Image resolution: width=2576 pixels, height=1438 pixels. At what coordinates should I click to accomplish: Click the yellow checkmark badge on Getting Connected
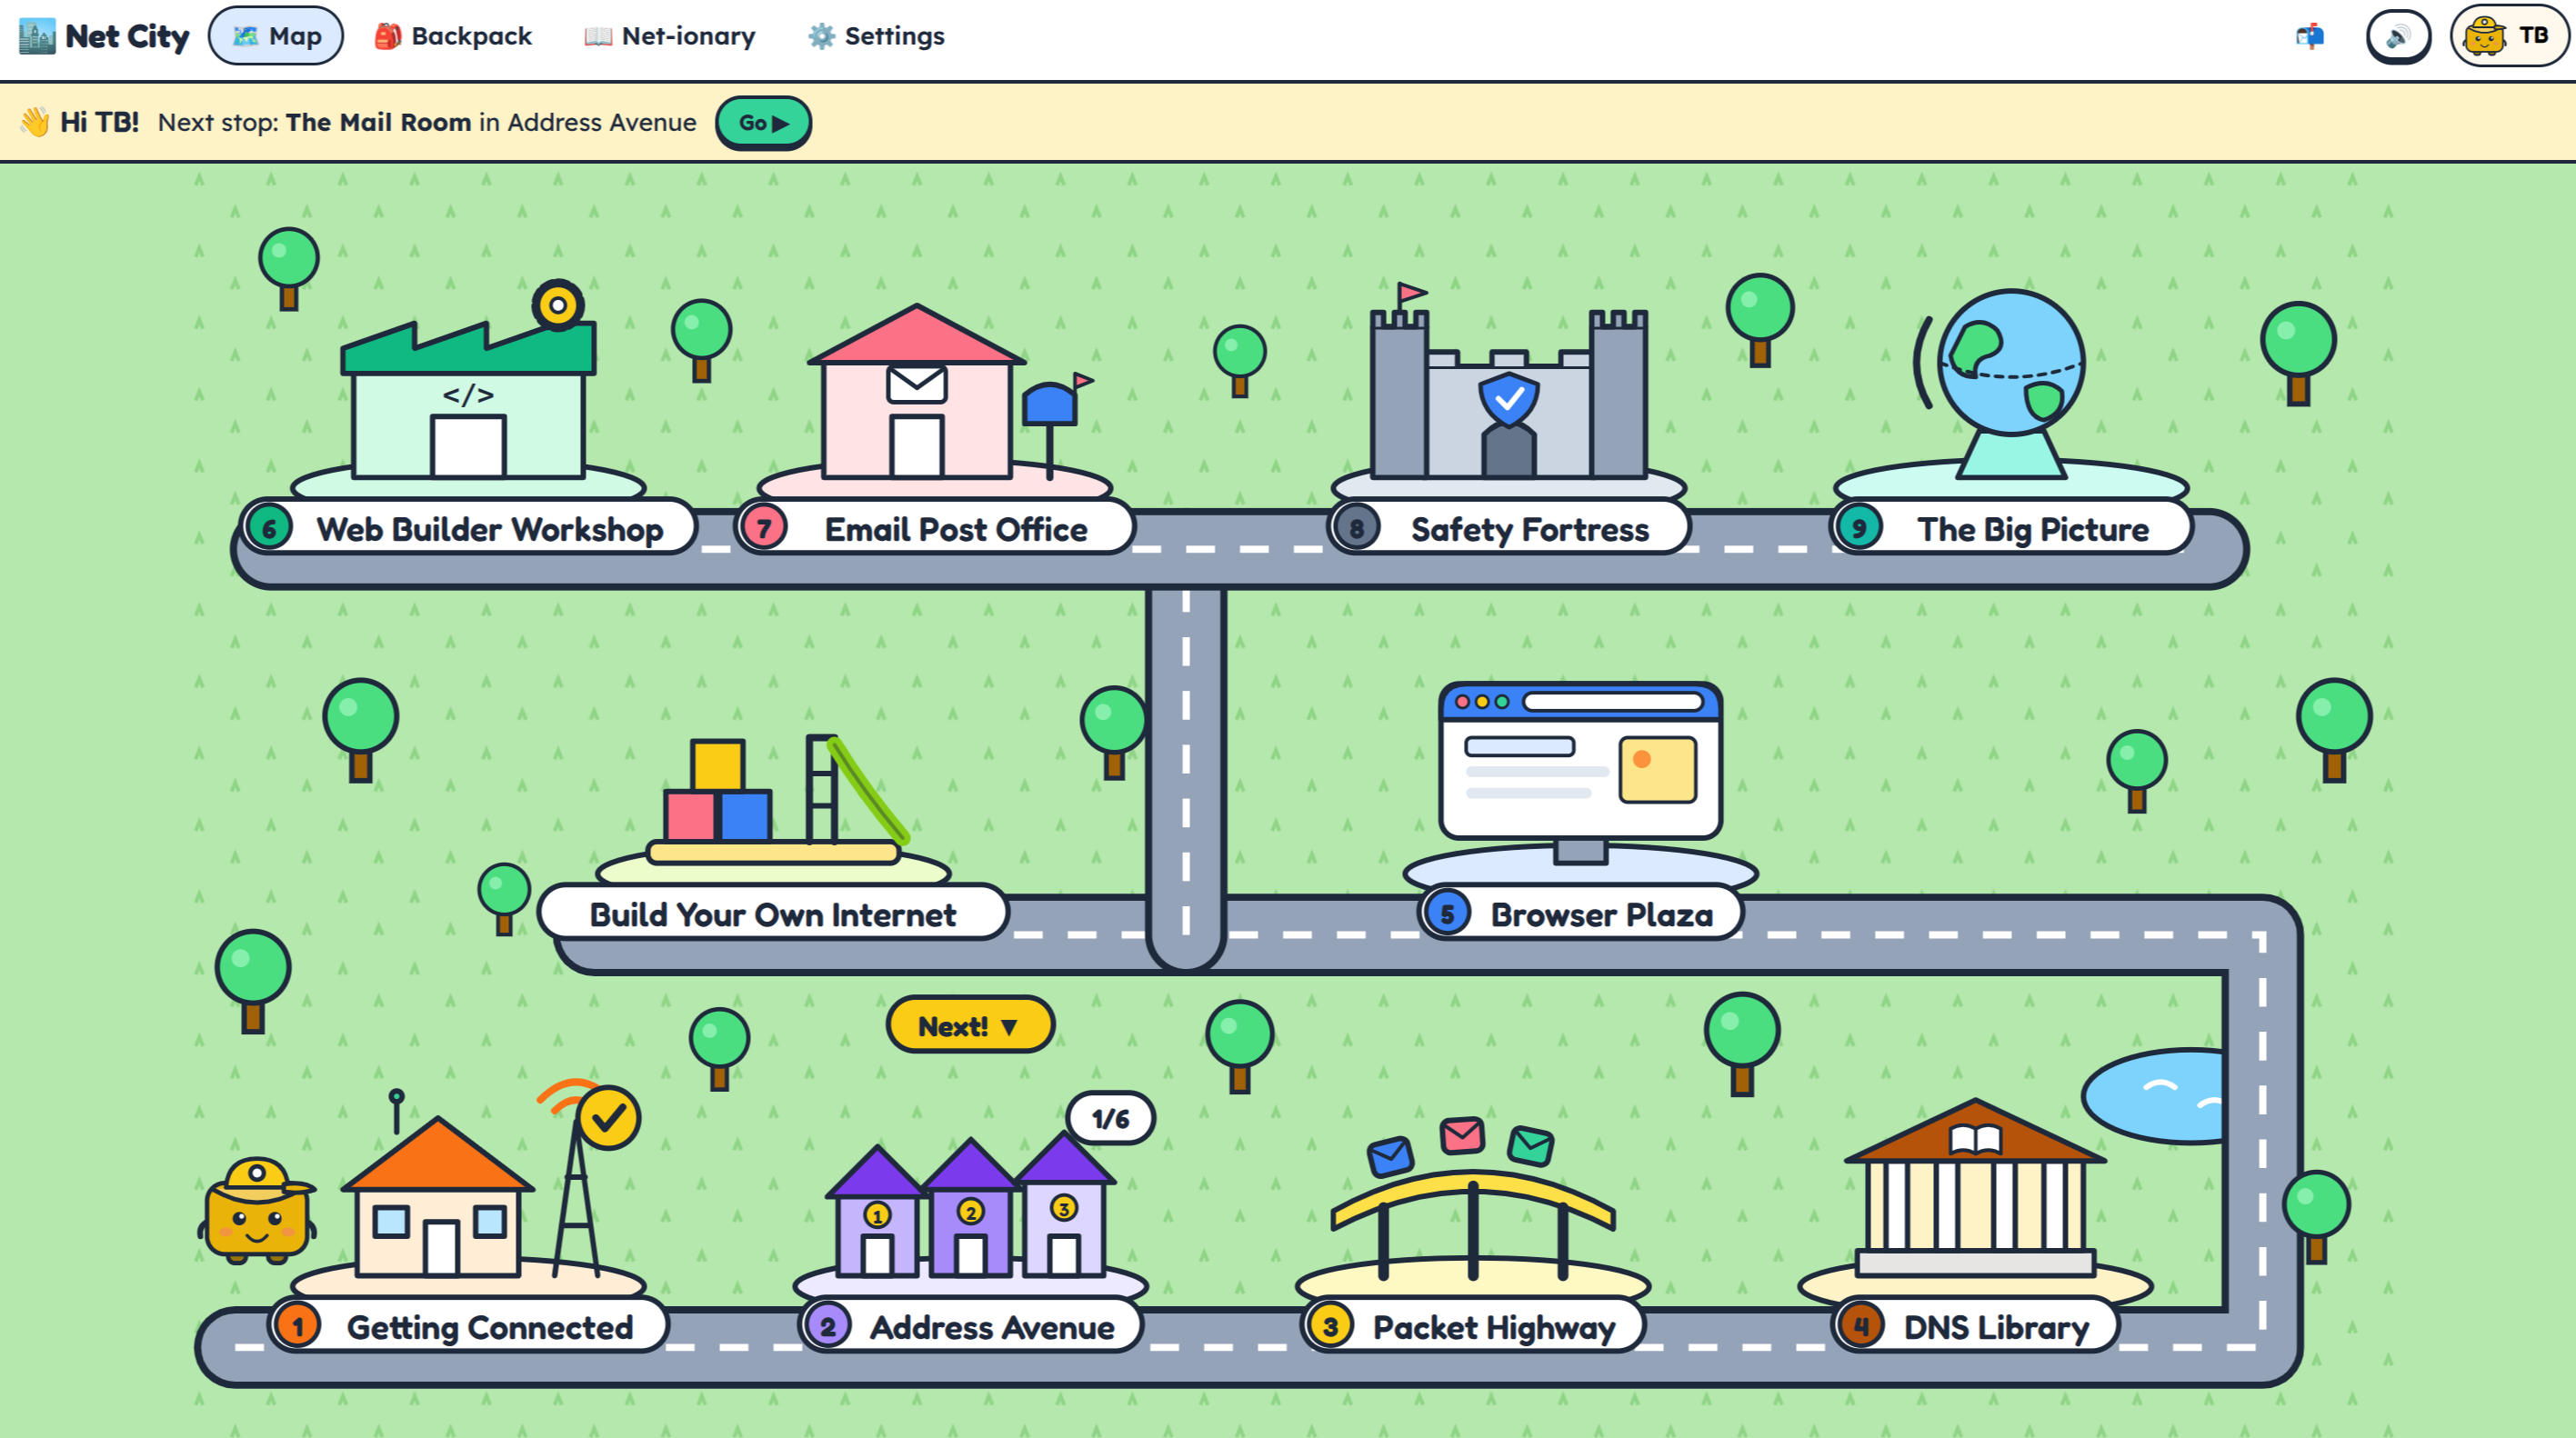(609, 1118)
